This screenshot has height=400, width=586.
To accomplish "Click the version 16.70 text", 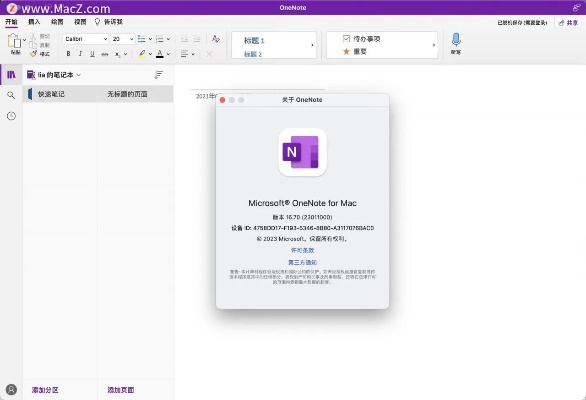I will [302, 217].
